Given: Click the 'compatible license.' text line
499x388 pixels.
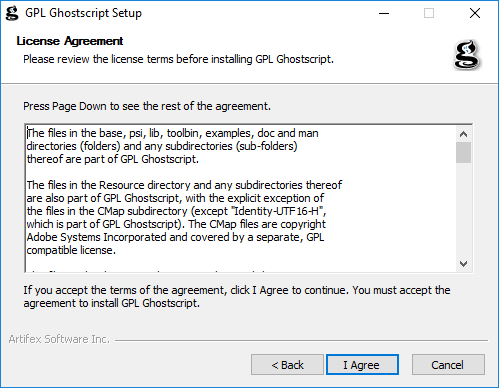Looking at the screenshot, I should point(71,250).
